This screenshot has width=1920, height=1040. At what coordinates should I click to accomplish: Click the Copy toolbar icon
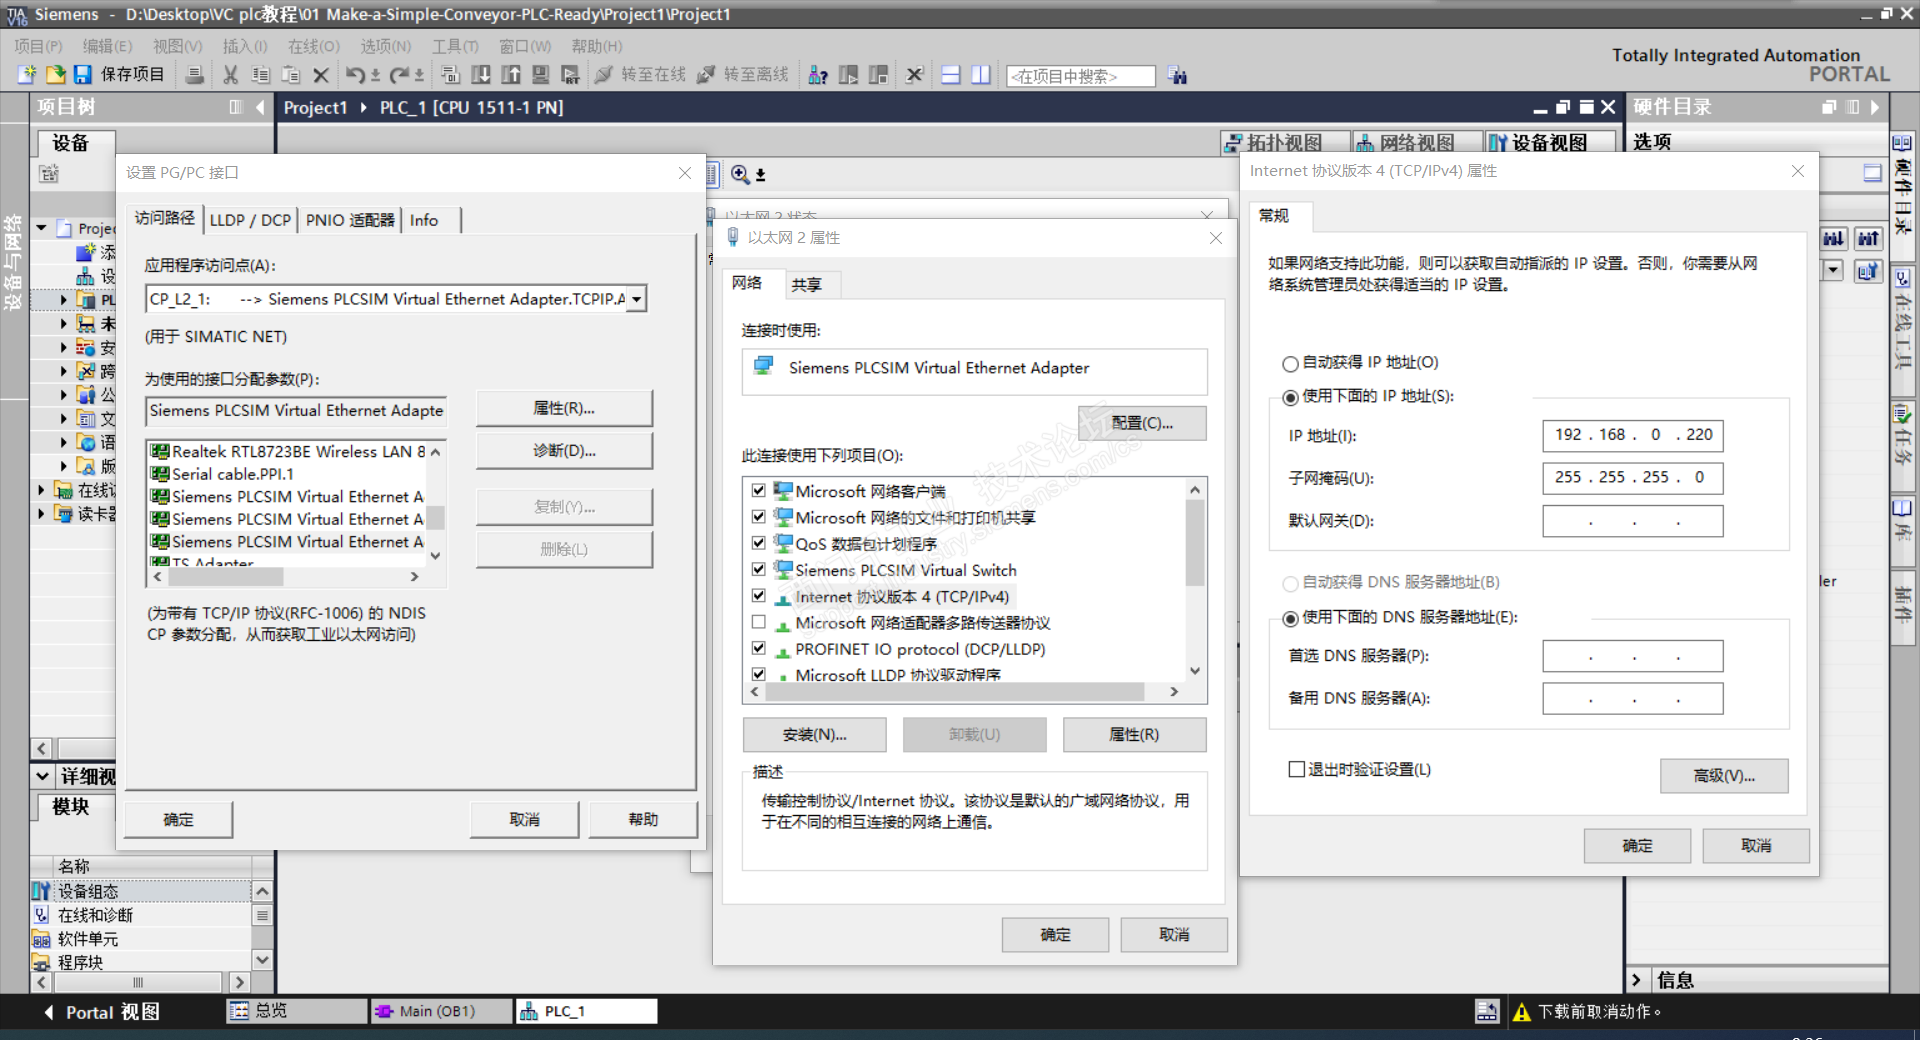coord(261,75)
